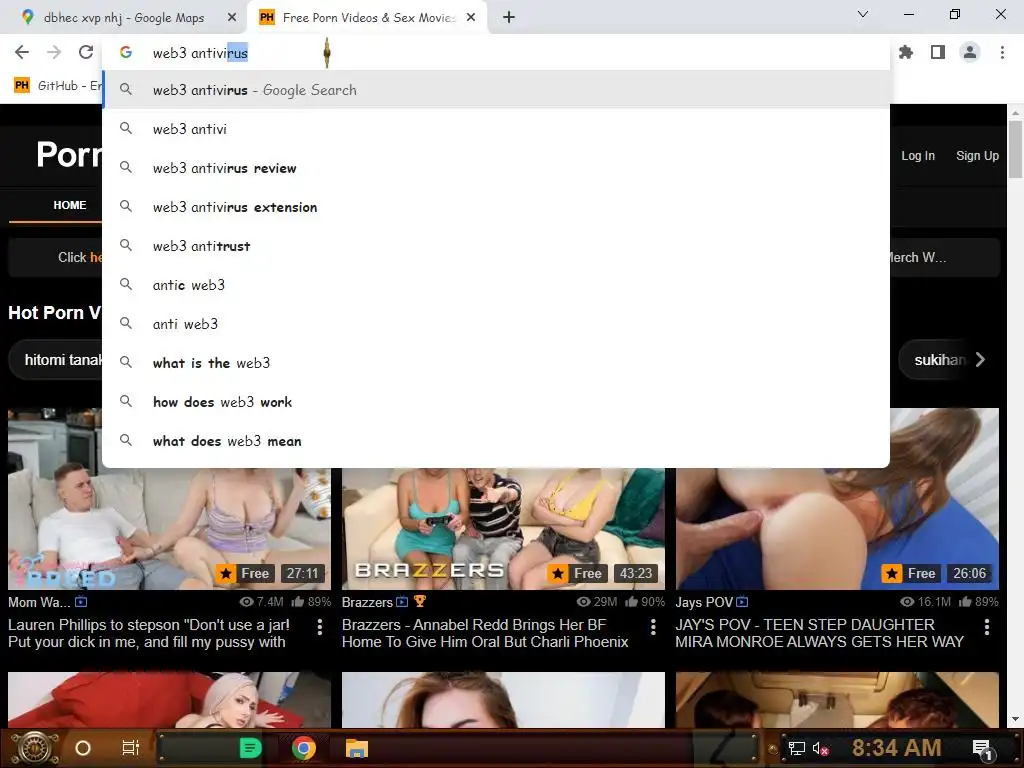This screenshot has width=1024, height=768.
Task: Click the page's vertical scrollbar thumb
Action: coord(1015,149)
